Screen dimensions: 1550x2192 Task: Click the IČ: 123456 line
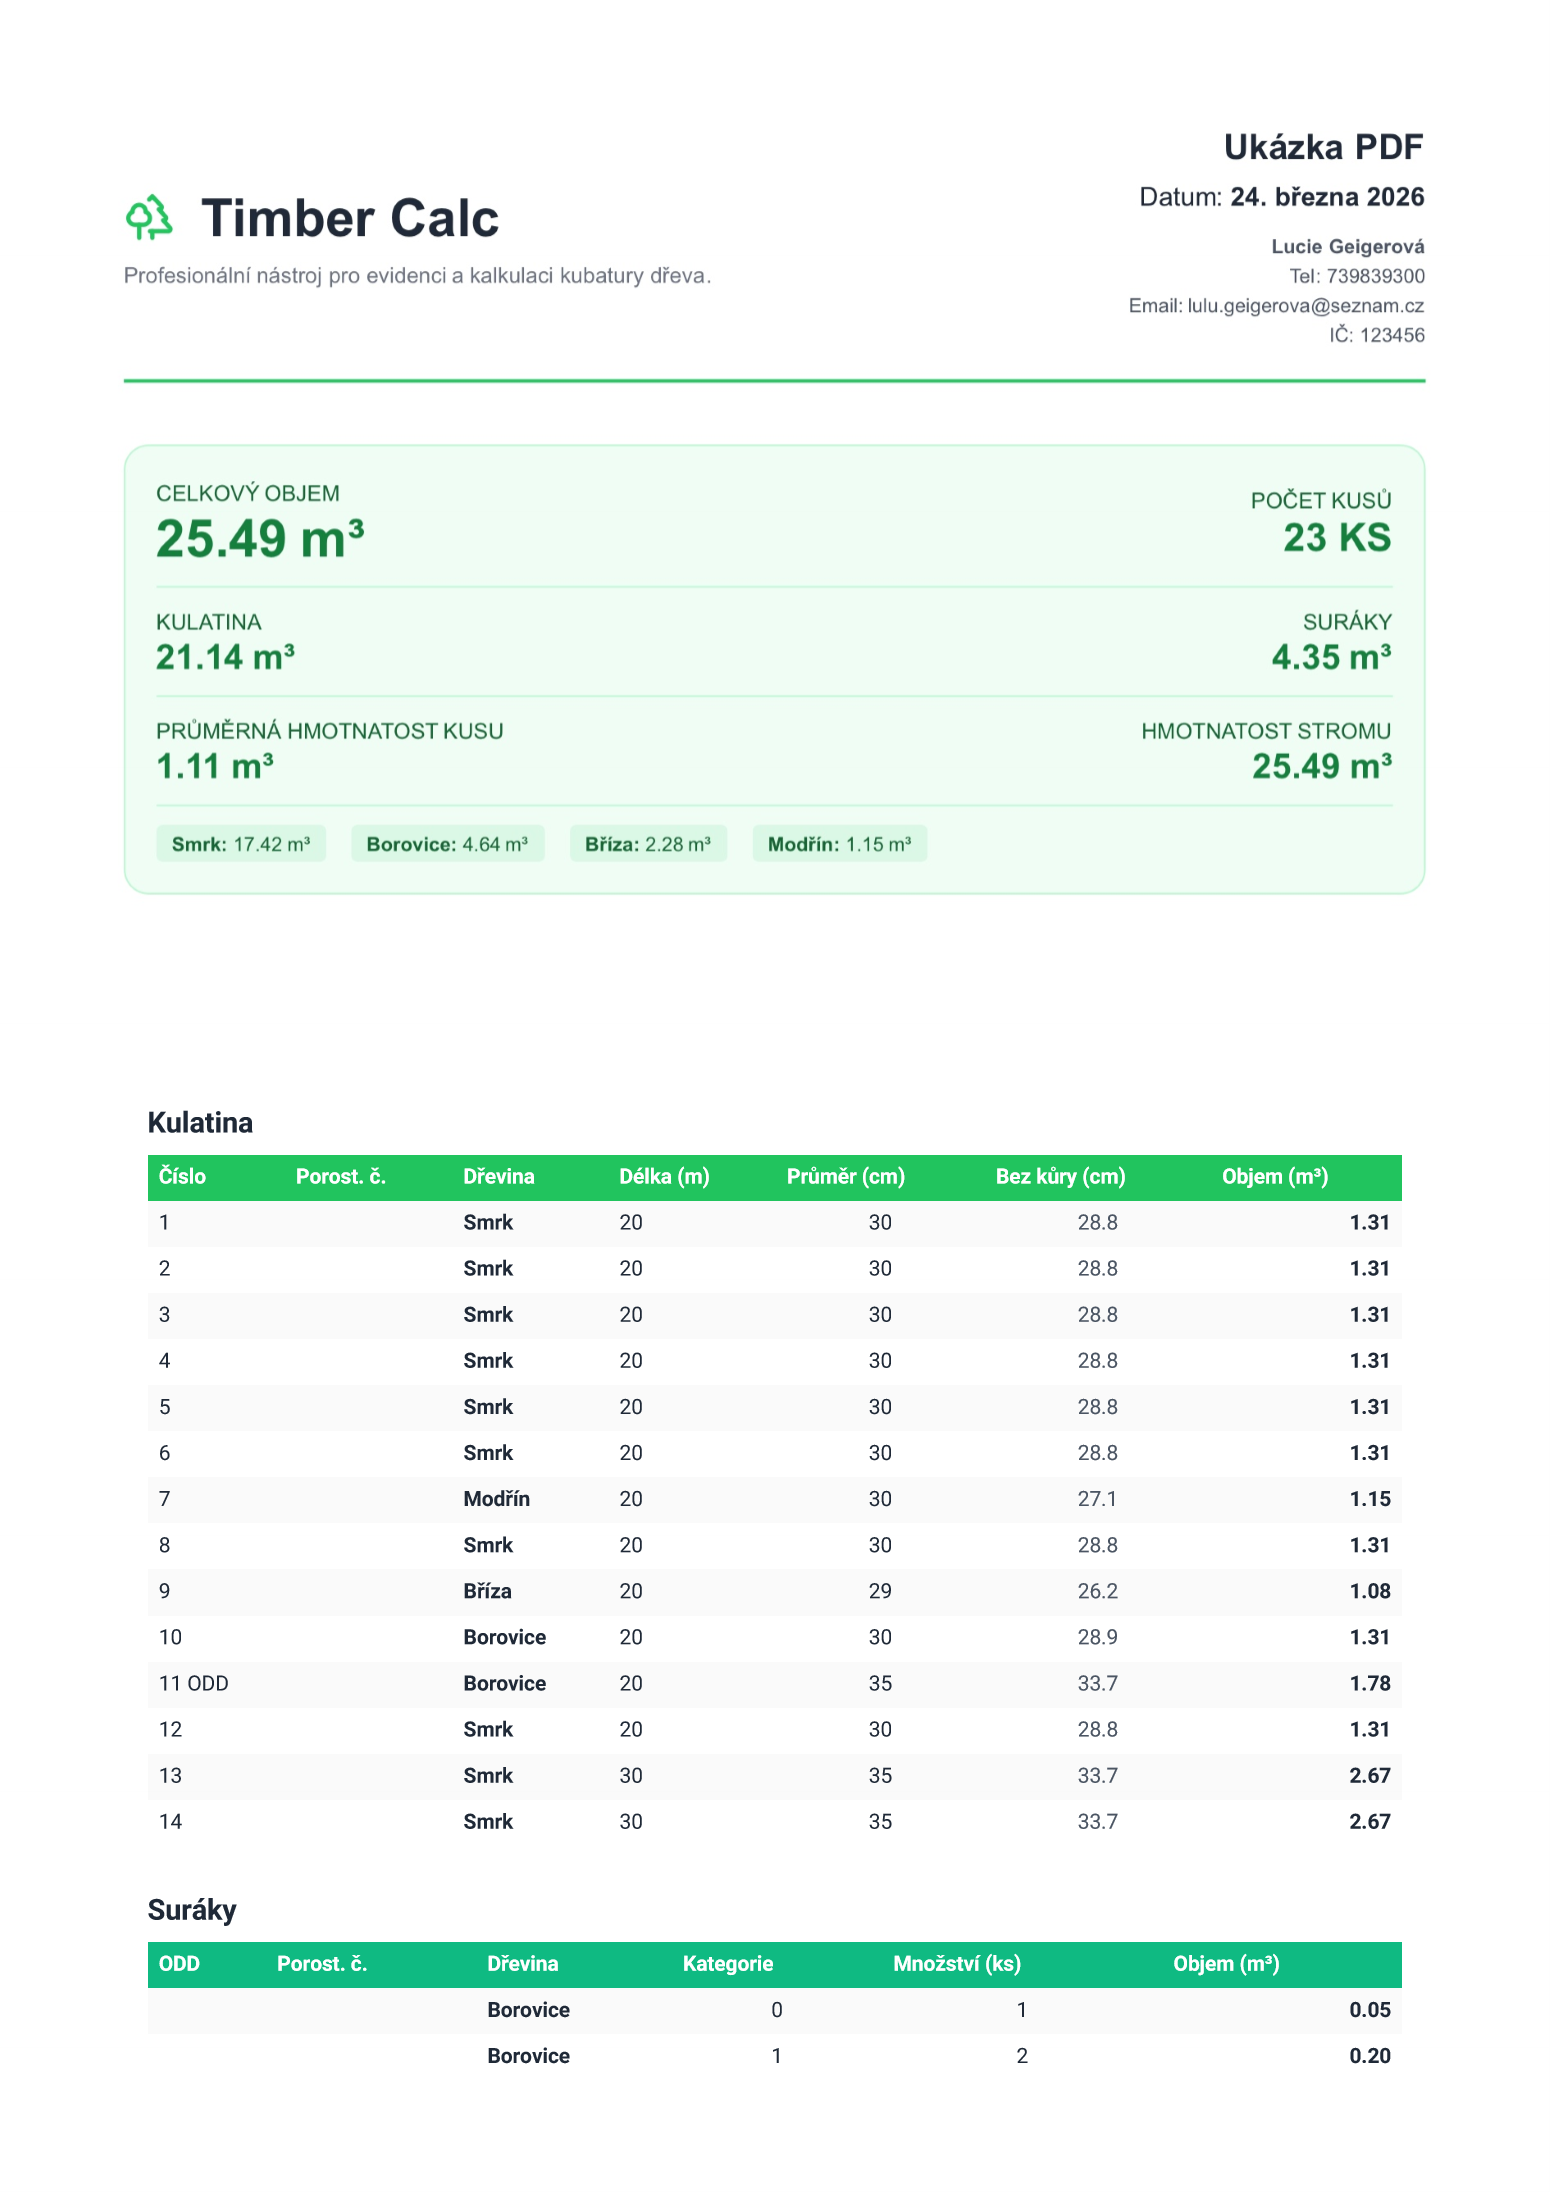1377,335
